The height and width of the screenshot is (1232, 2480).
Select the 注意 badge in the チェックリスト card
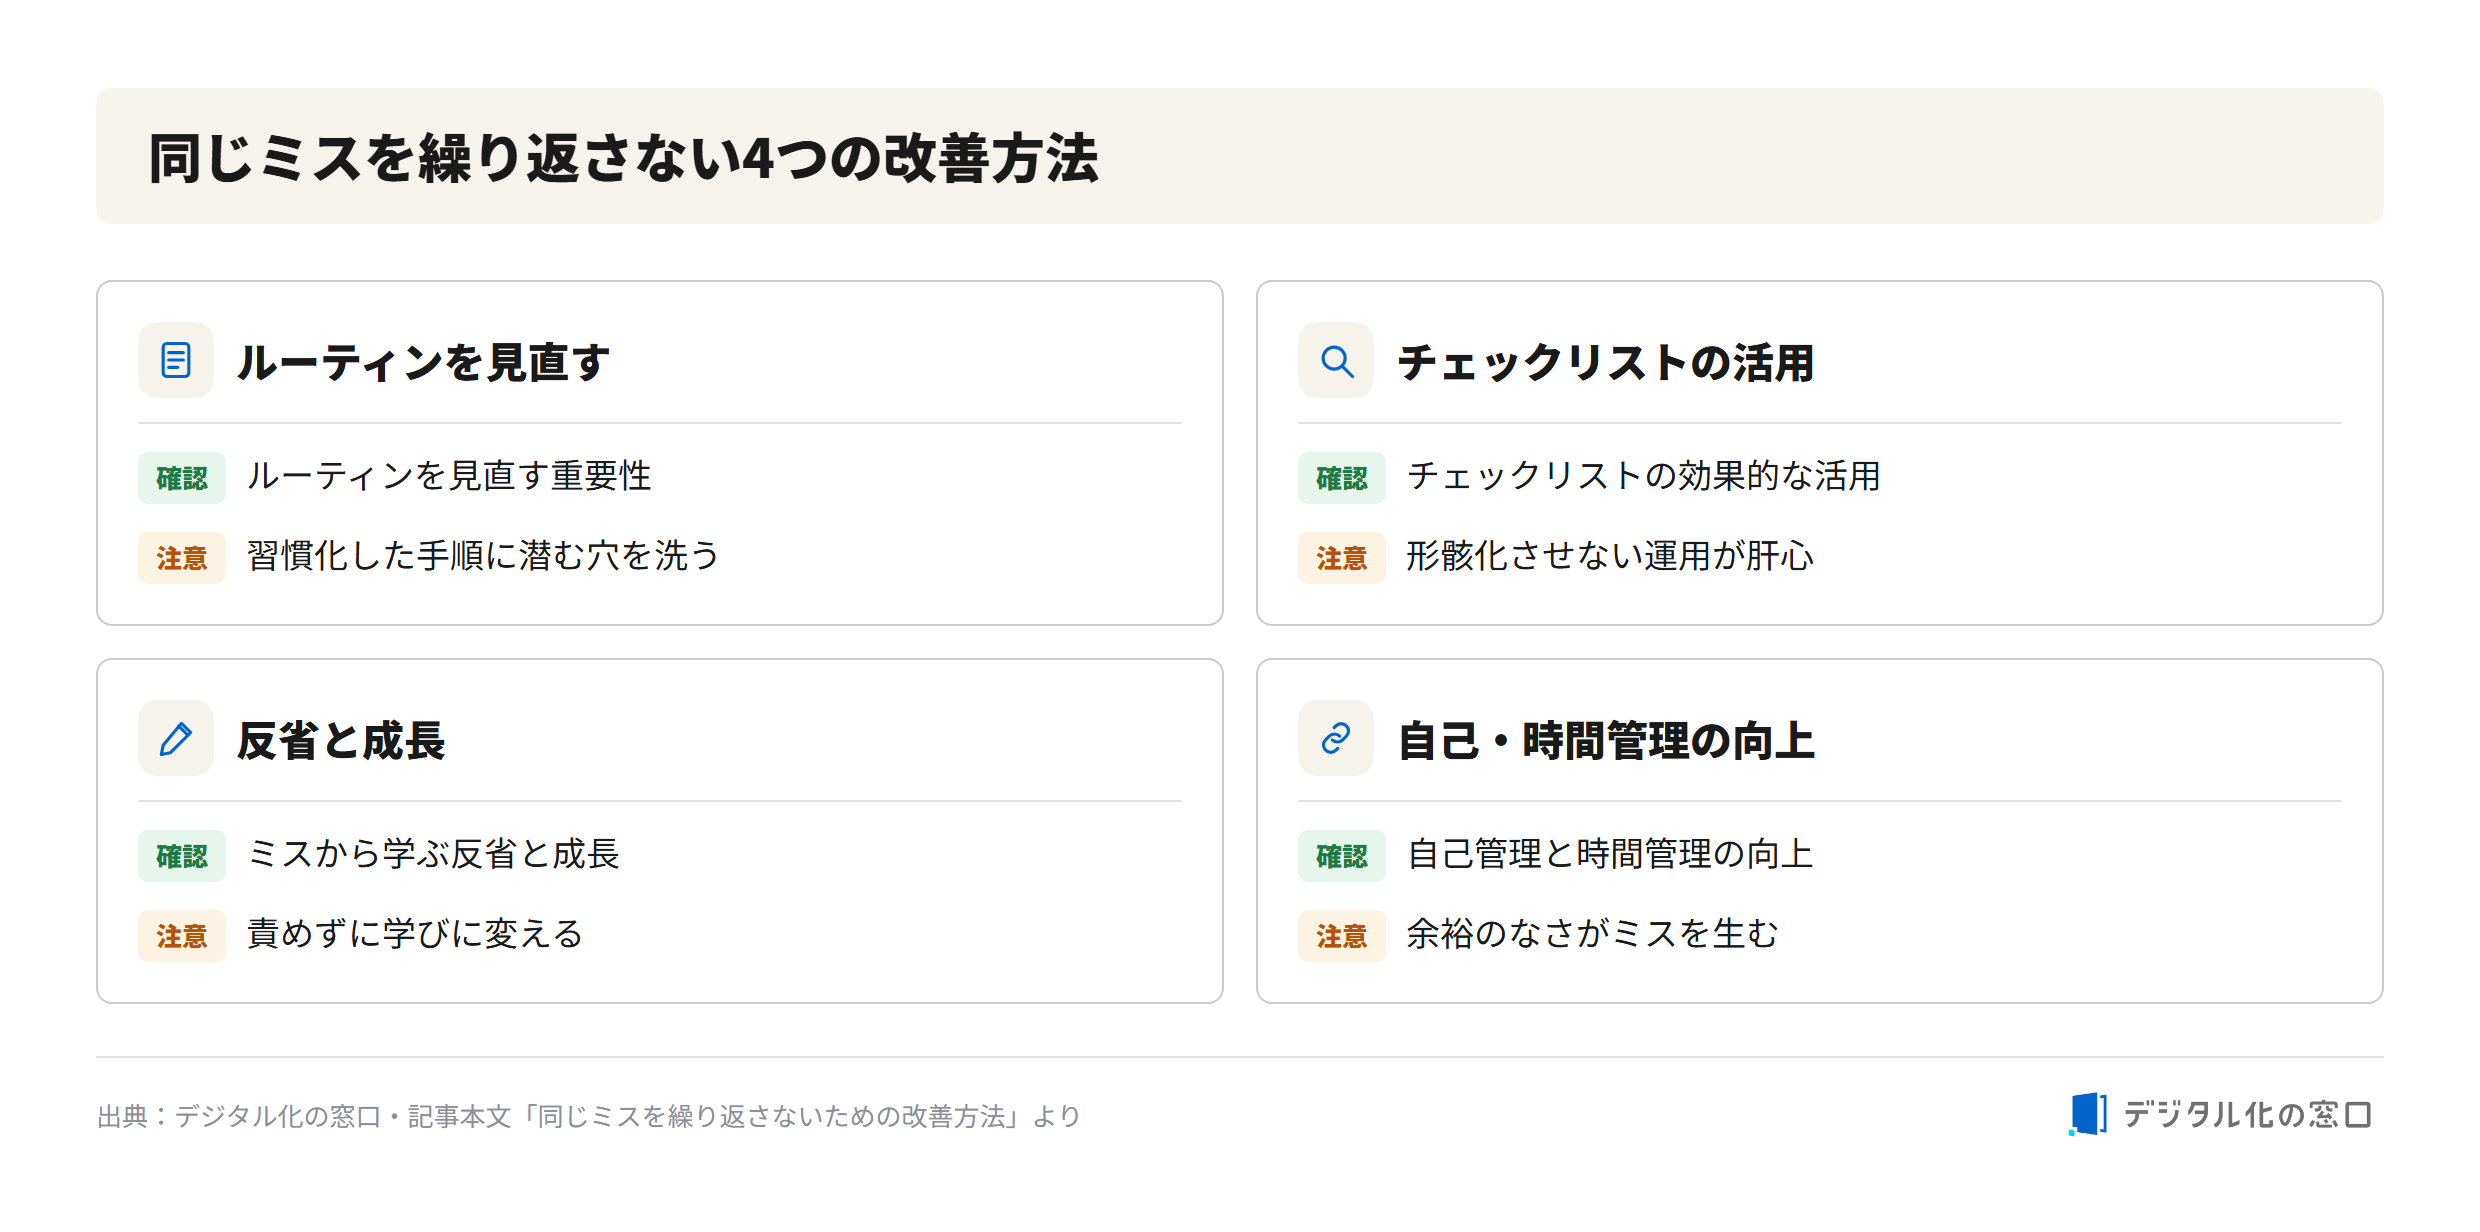pyautogui.click(x=1342, y=558)
